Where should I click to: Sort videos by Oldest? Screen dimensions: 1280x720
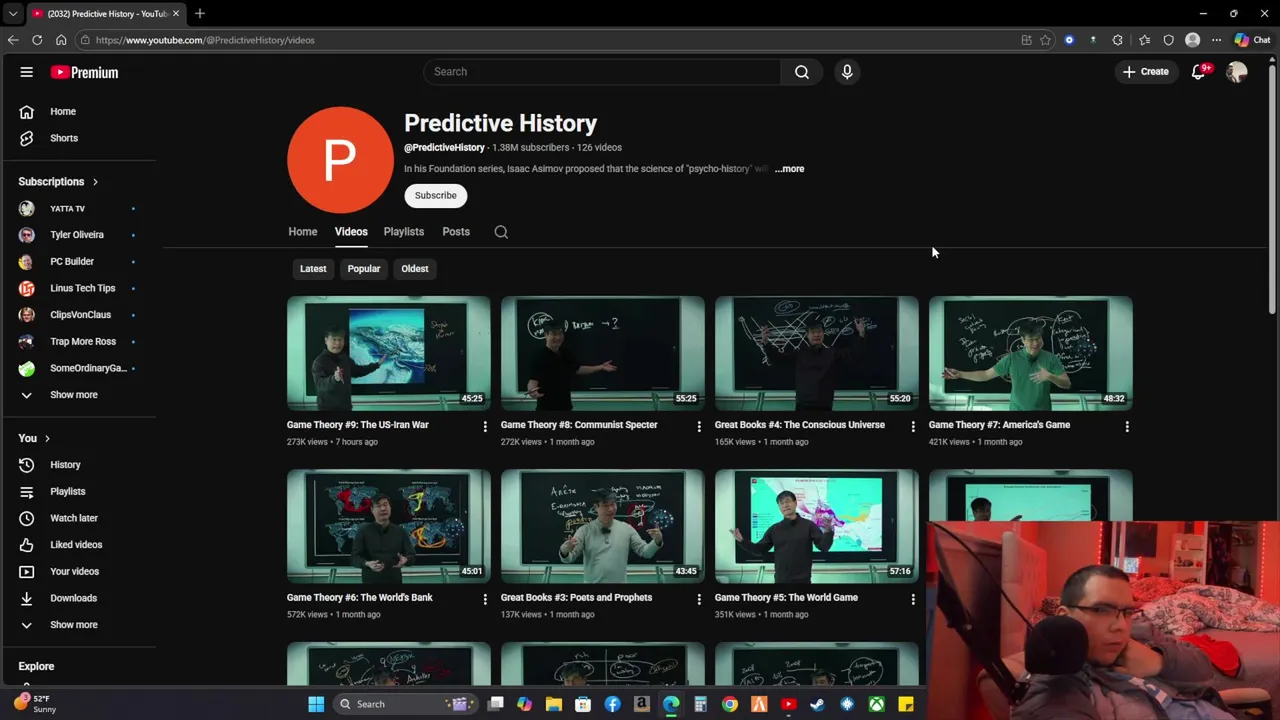coord(415,268)
